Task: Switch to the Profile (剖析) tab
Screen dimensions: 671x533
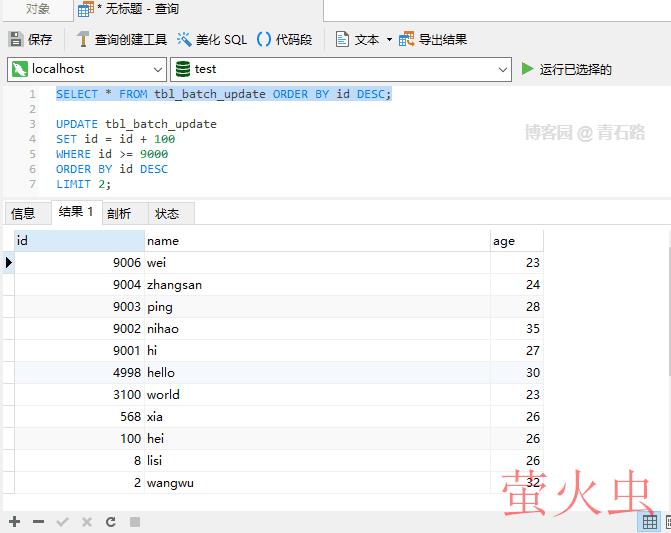Action: (119, 213)
